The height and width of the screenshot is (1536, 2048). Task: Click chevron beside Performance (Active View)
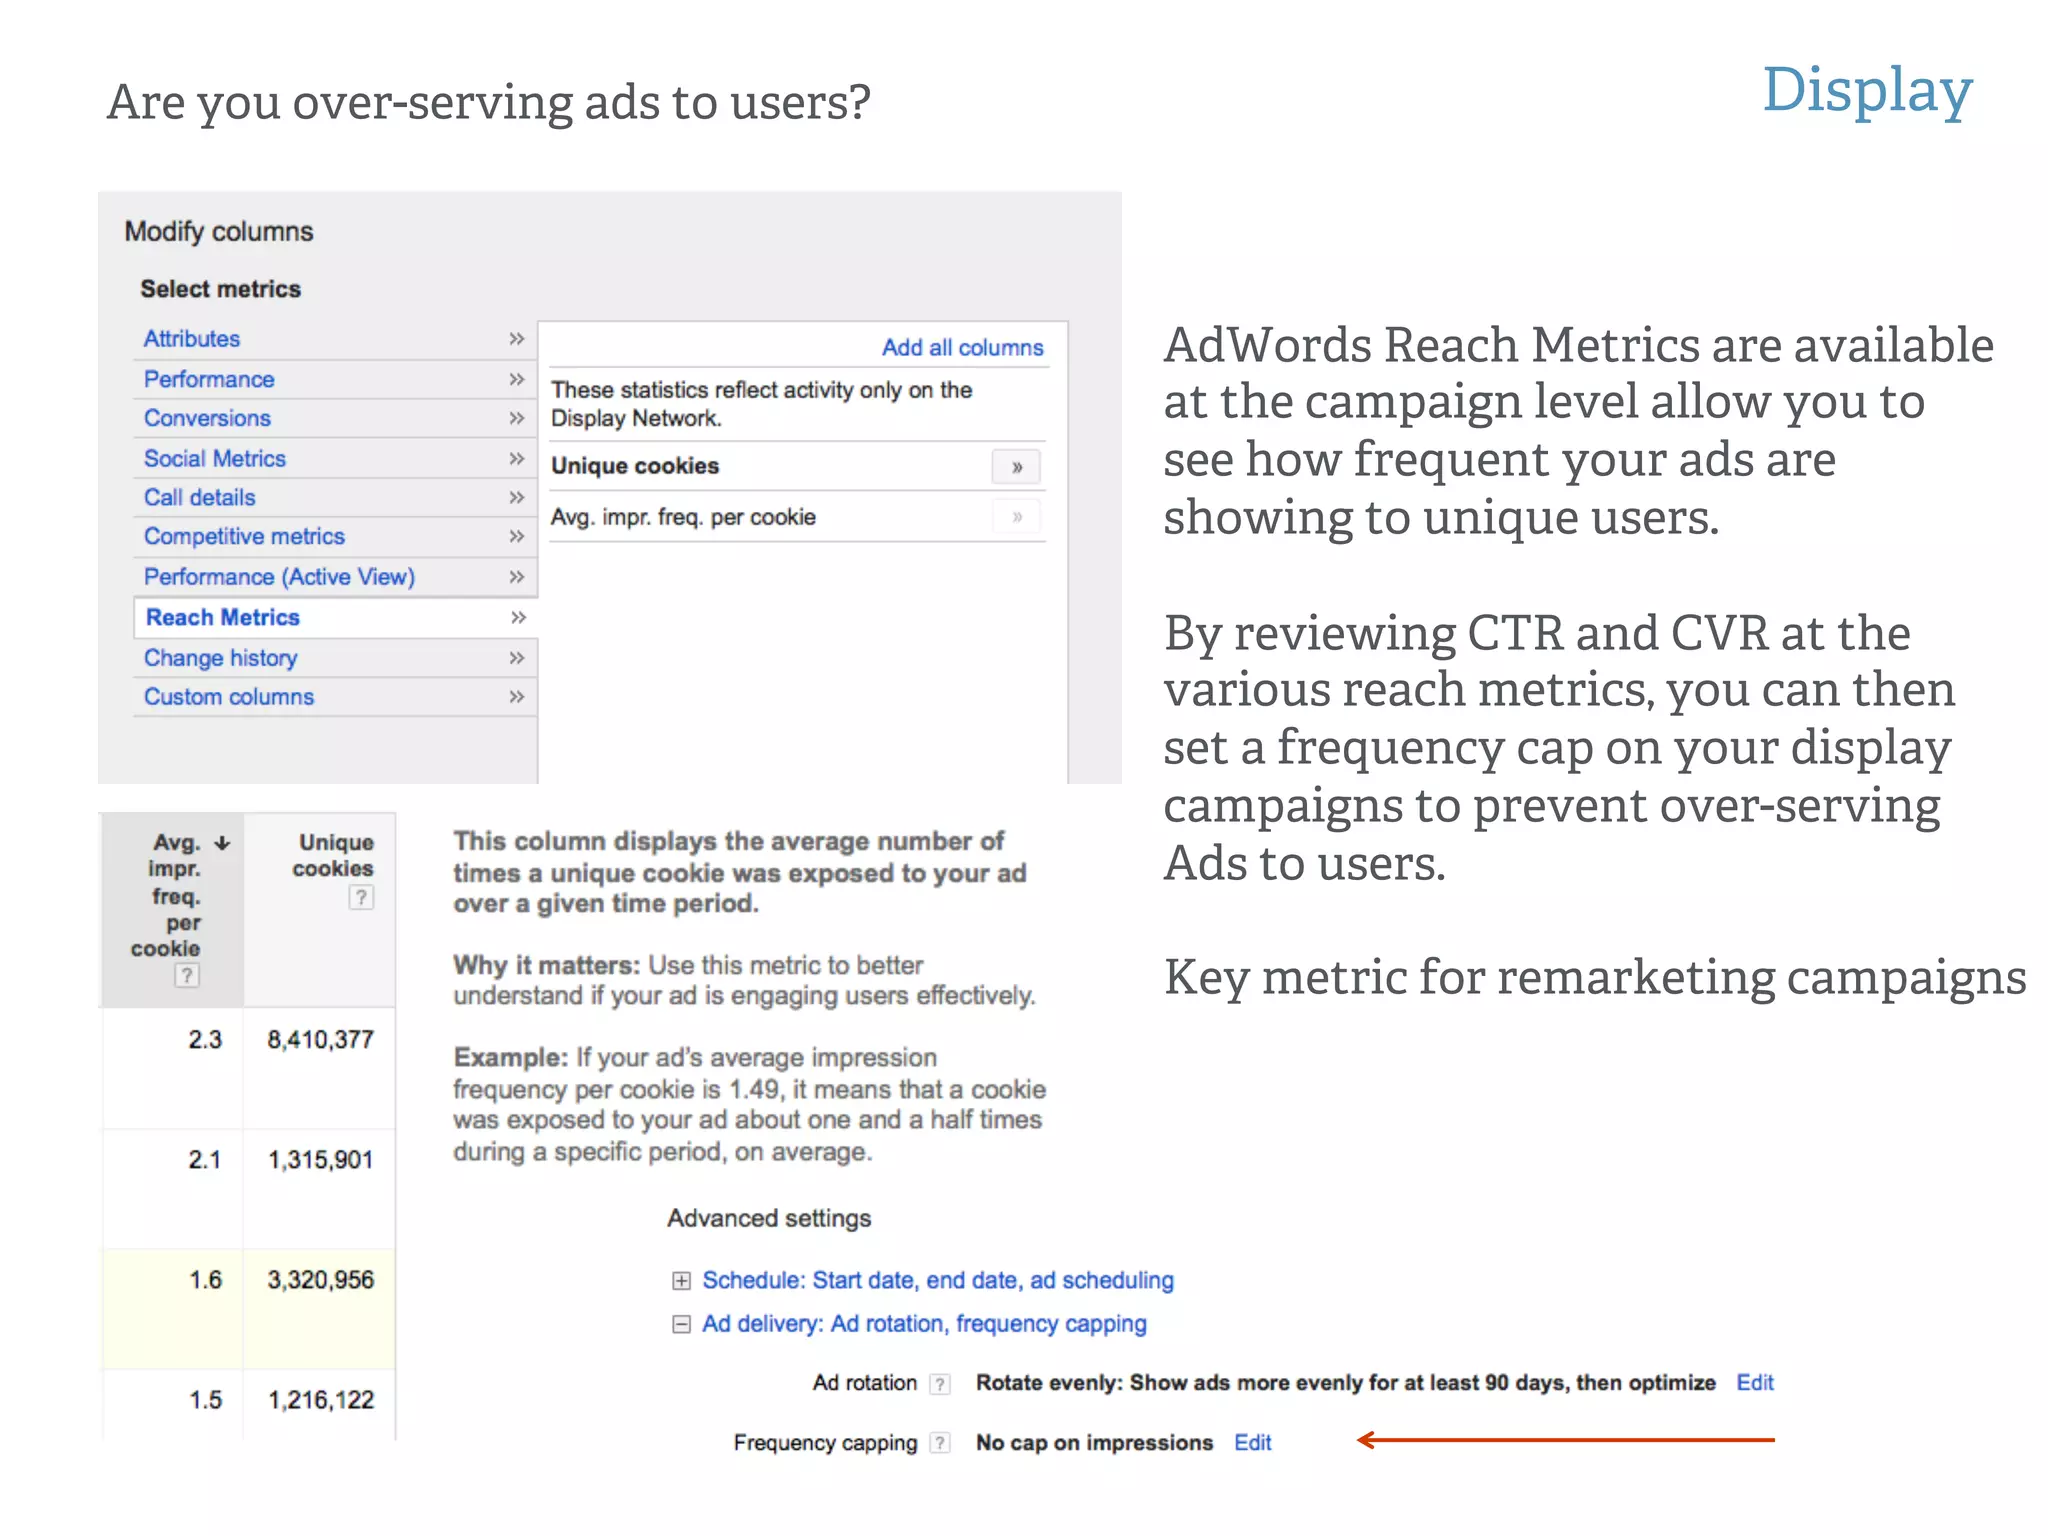(x=517, y=577)
